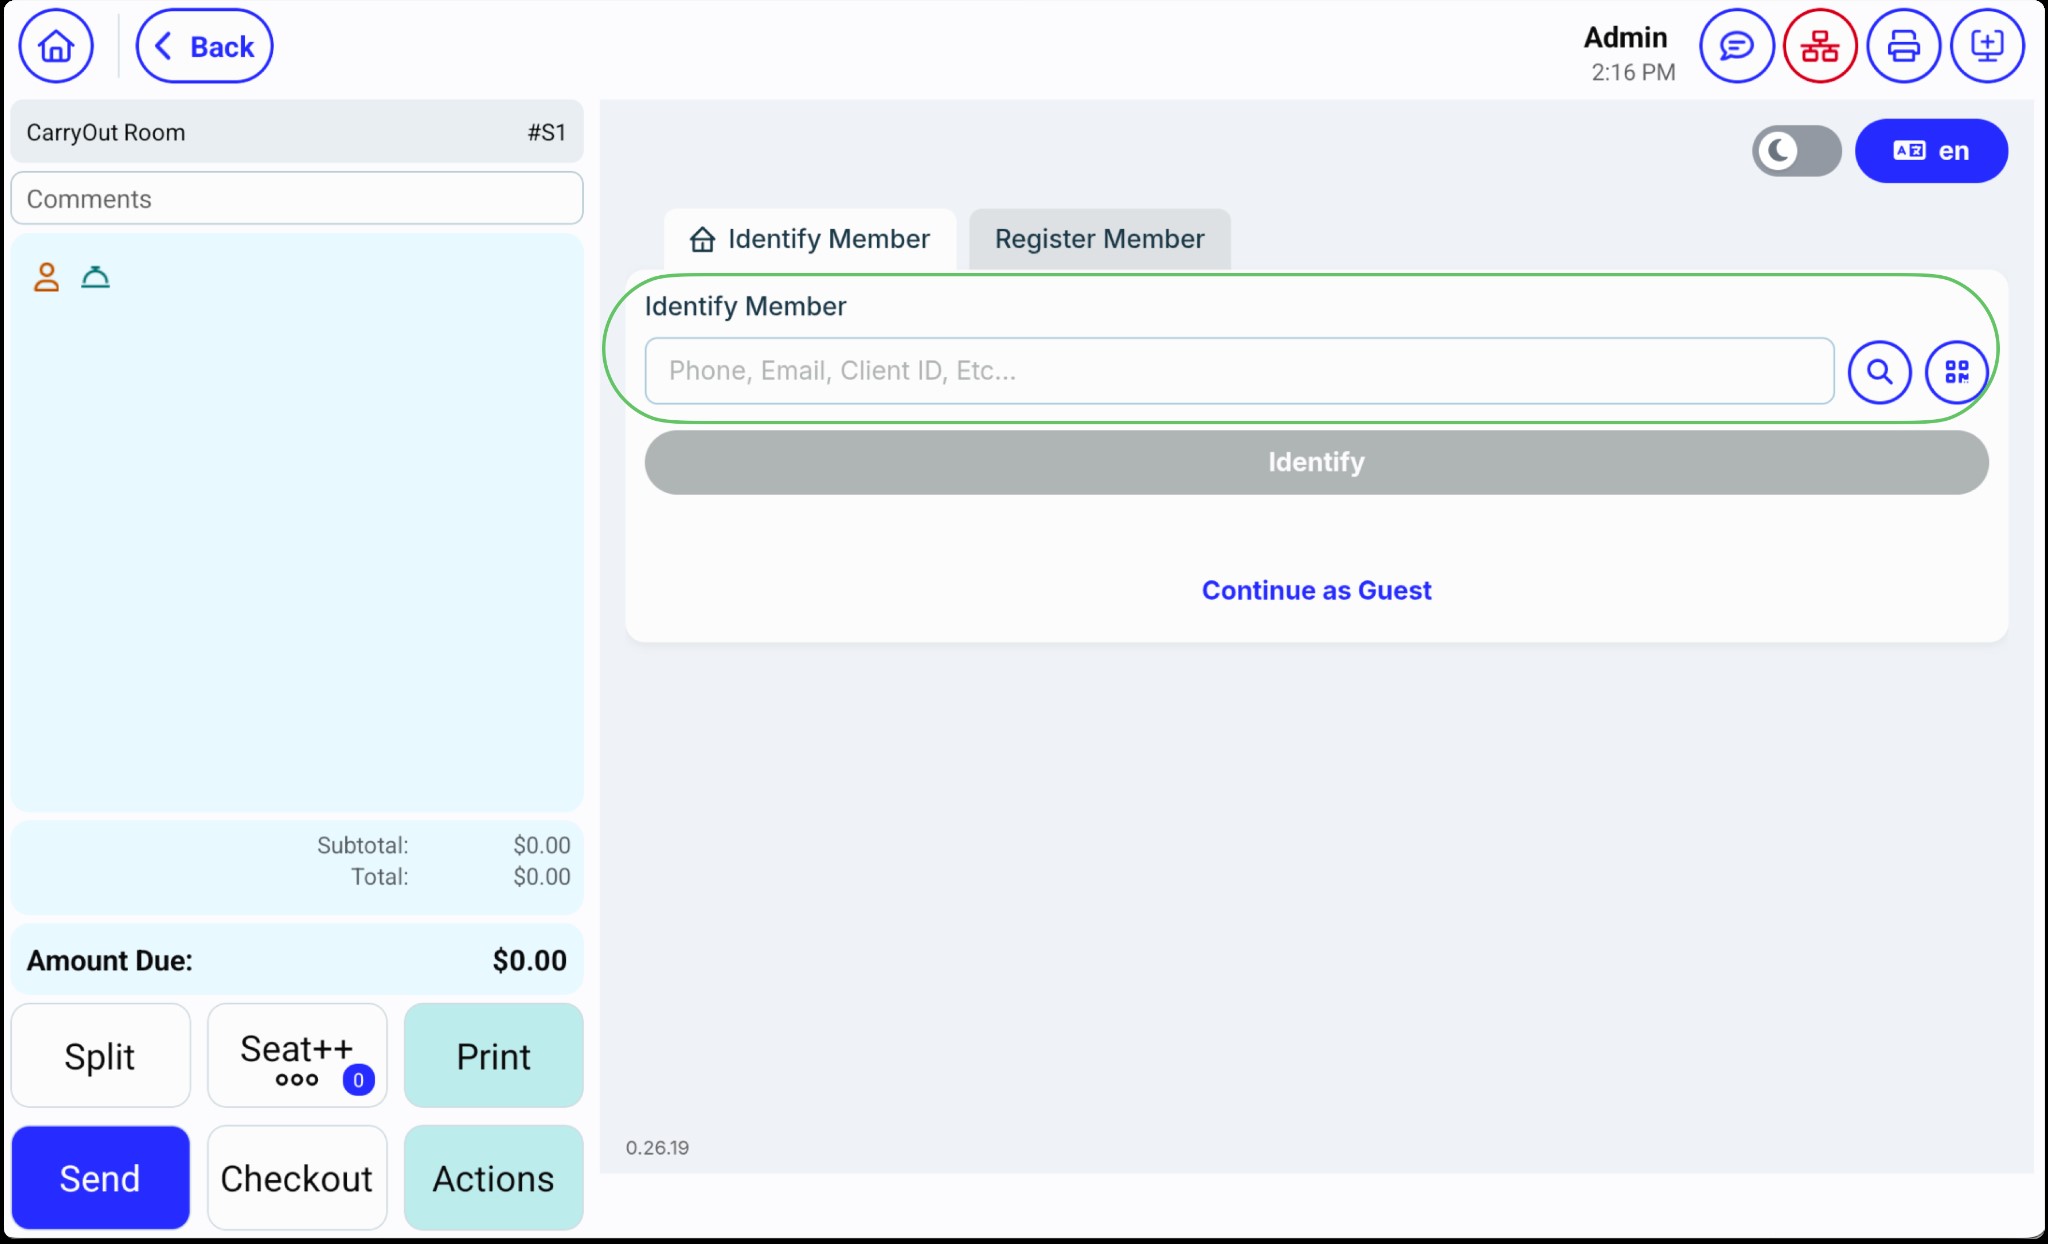Image resolution: width=2048 pixels, height=1244 pixels.
Task: Open the QR code scanner icon
Action: [x=1957, y=372]
